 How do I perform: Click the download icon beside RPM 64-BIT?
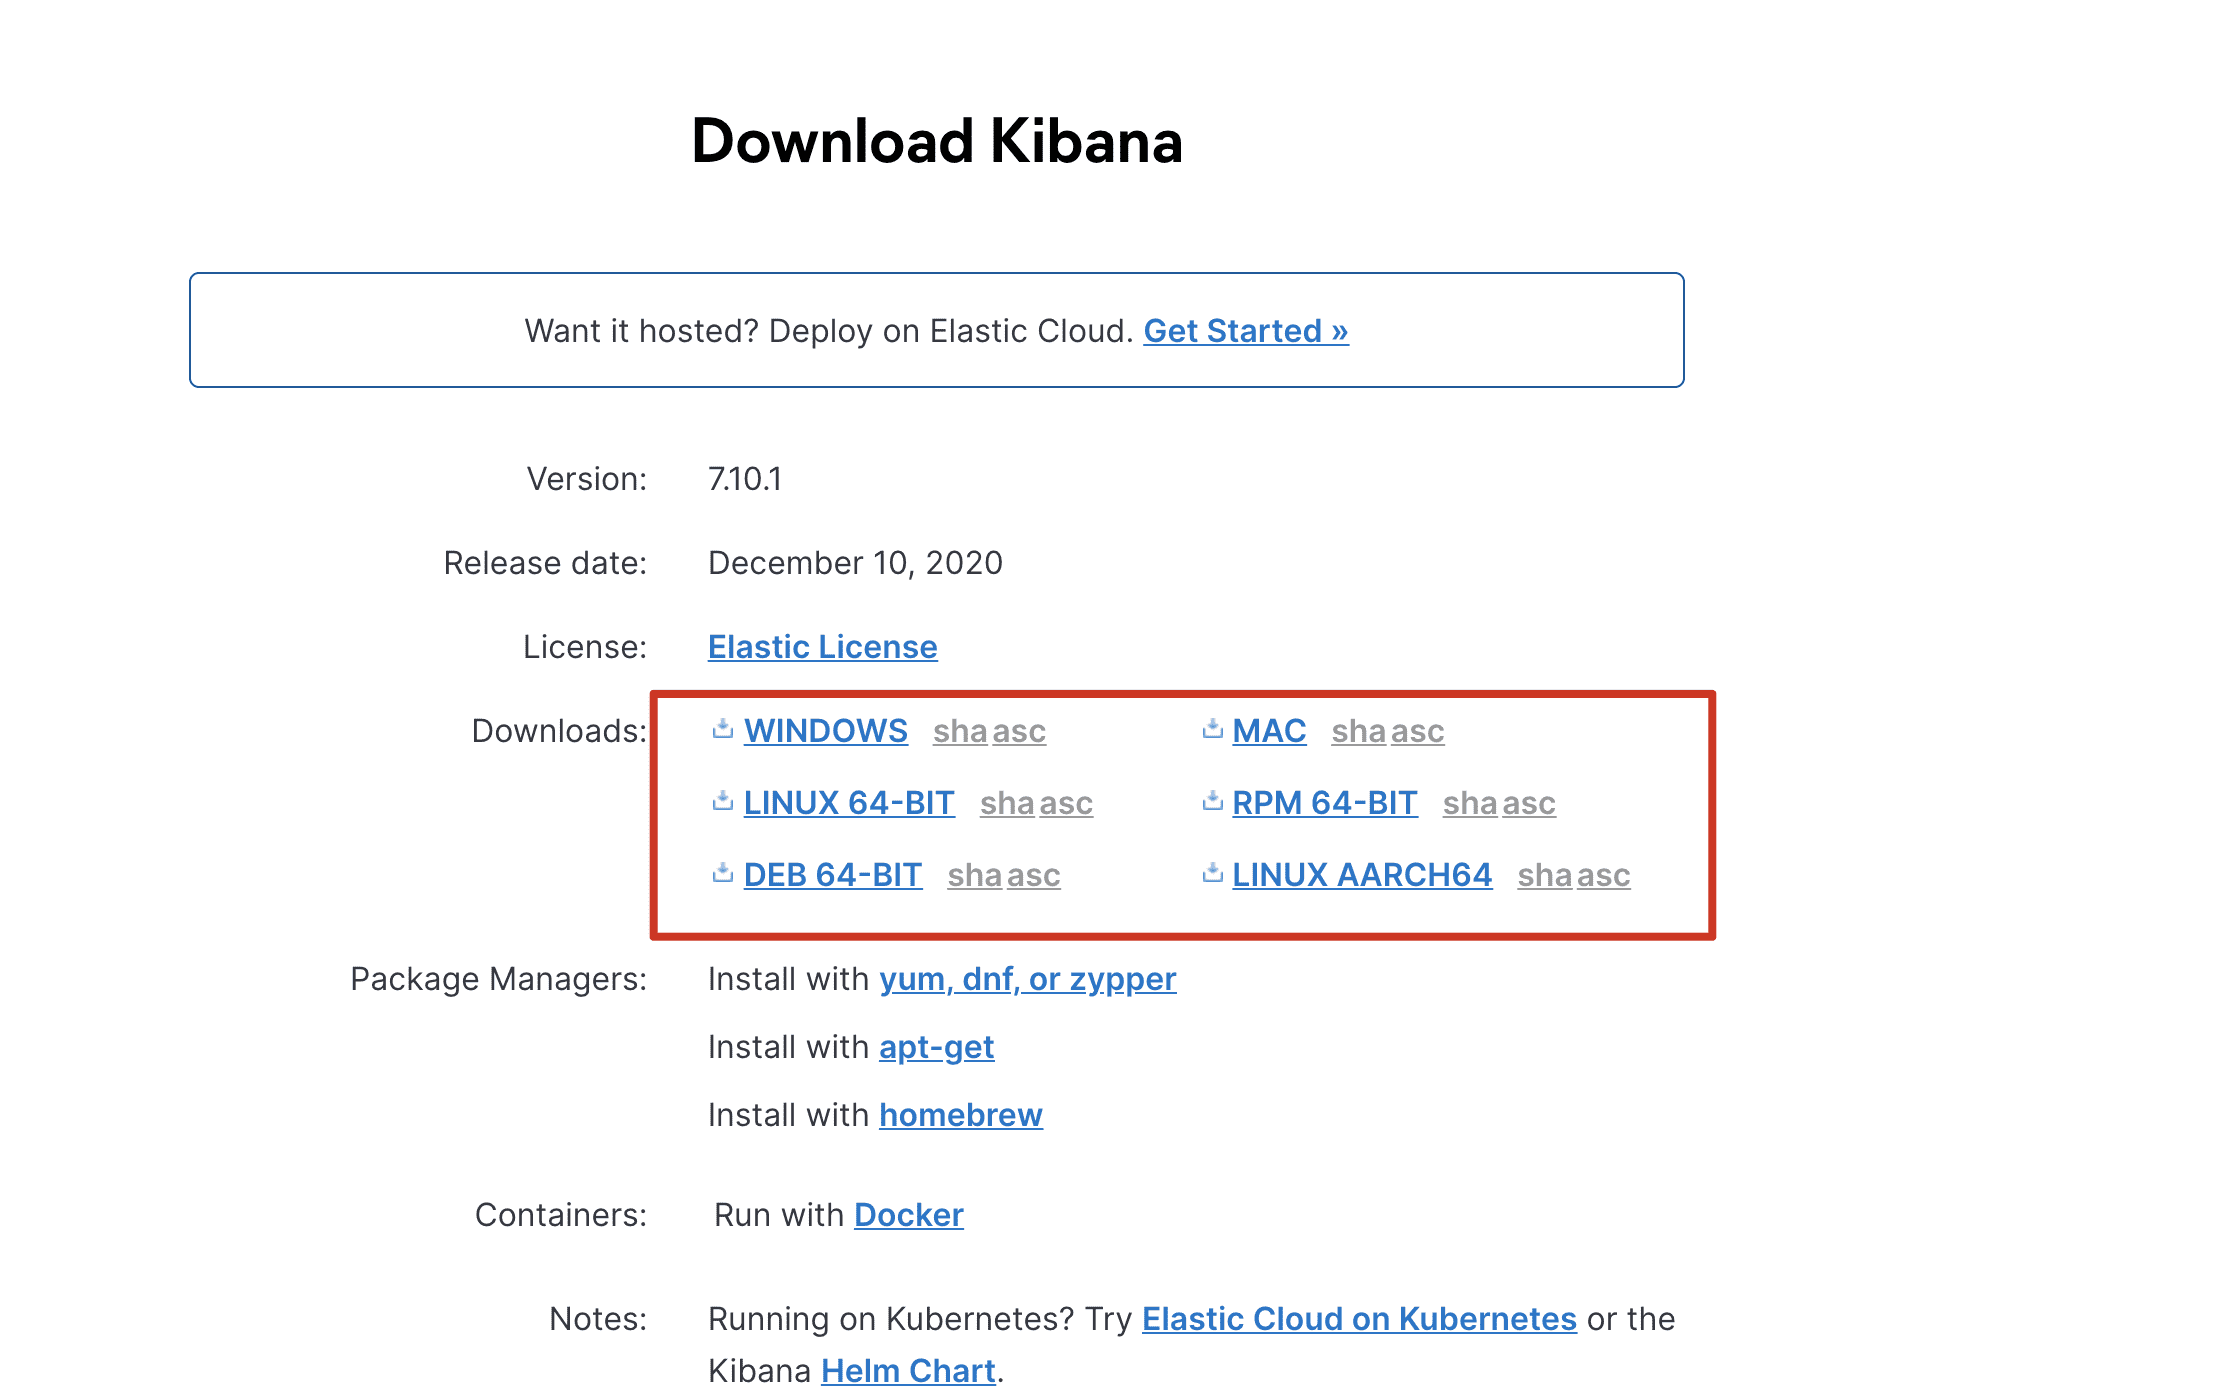tap(1212, 802)
